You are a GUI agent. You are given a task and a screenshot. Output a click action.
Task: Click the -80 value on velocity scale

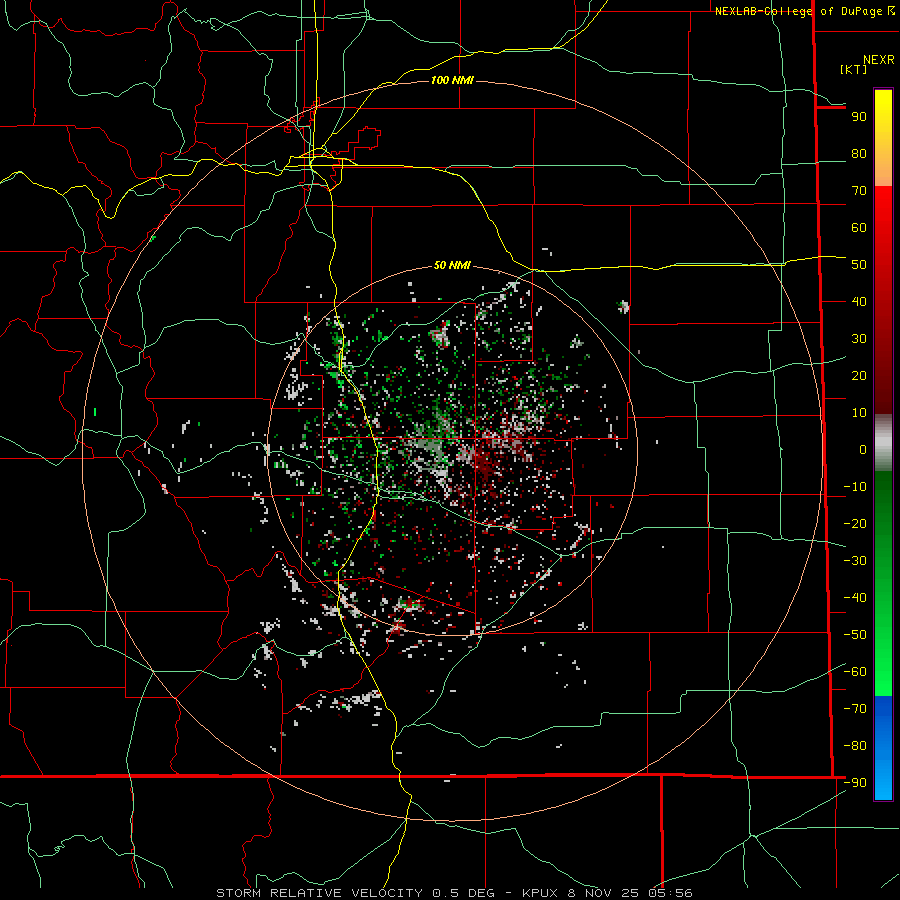pos(855,746)
